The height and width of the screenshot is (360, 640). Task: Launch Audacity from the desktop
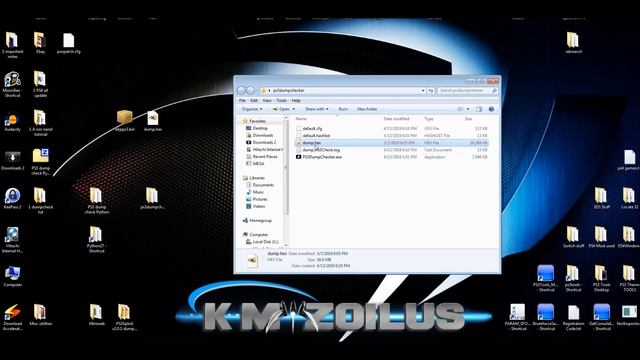click(x=12, y=122)
